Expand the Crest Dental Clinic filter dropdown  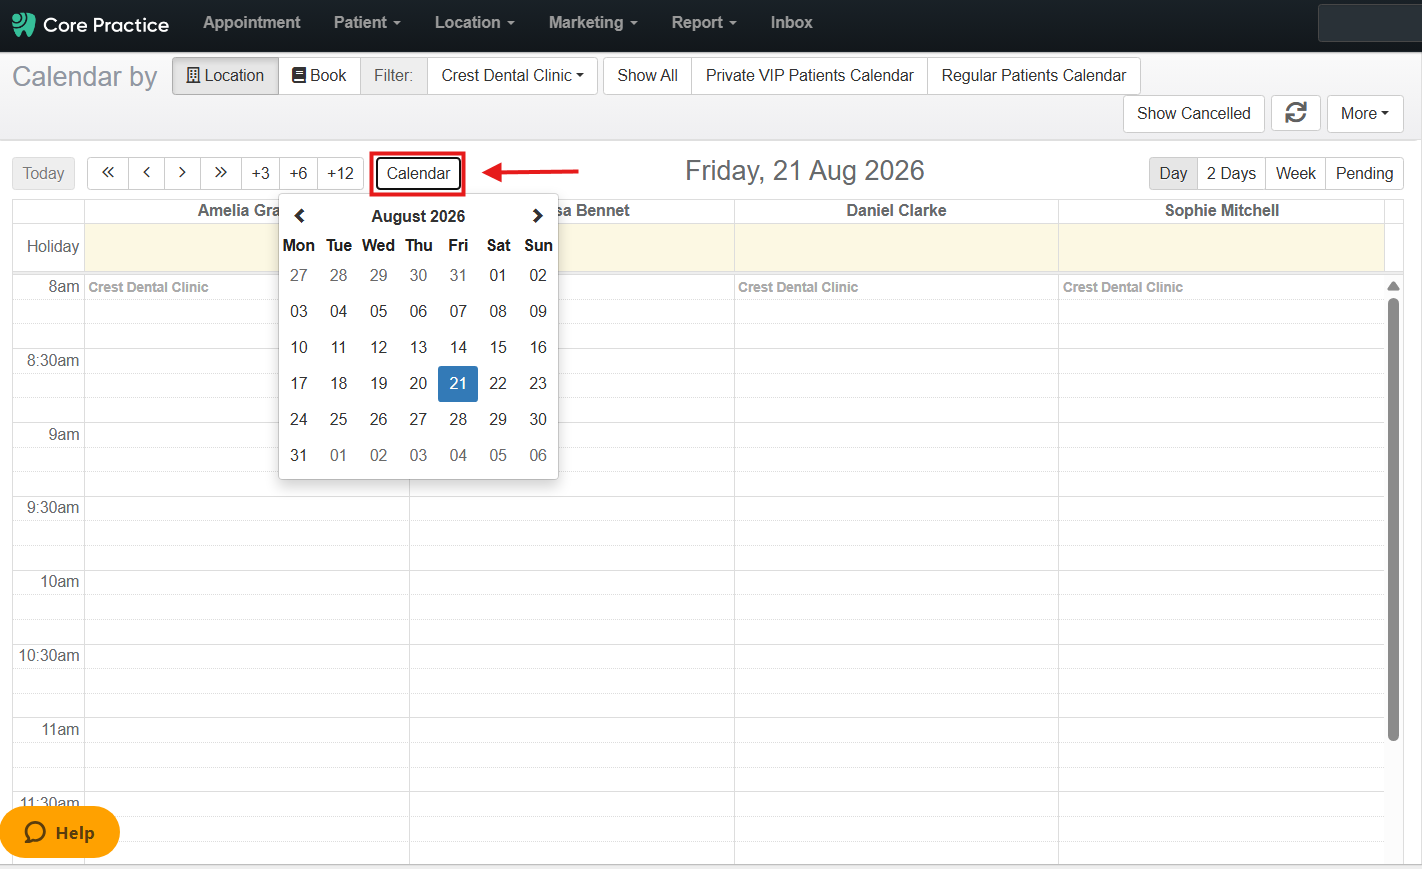pyautogui.click(x=512, y=76)
